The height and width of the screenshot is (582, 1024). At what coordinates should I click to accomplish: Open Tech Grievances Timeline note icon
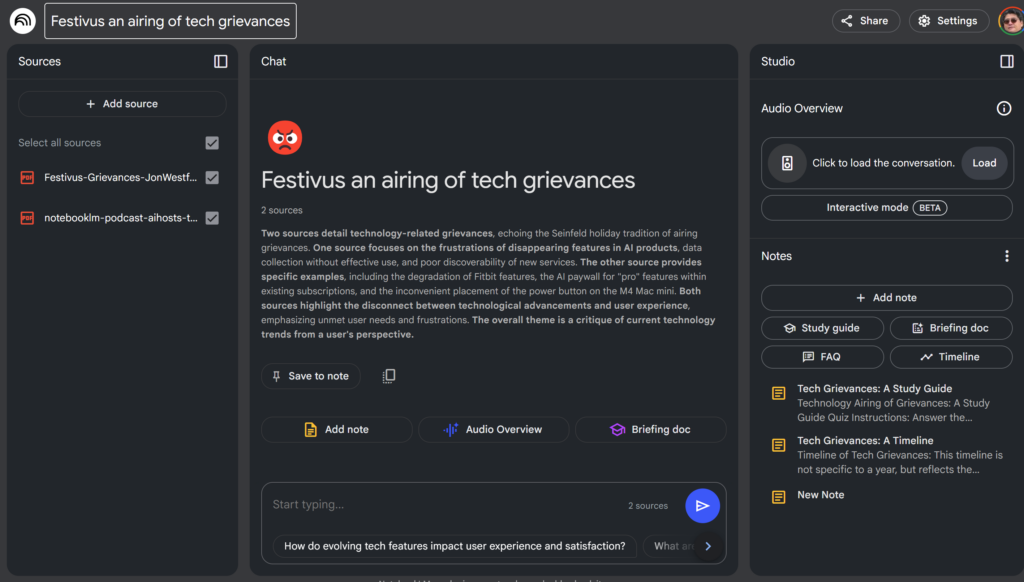(x=778, y=445)
